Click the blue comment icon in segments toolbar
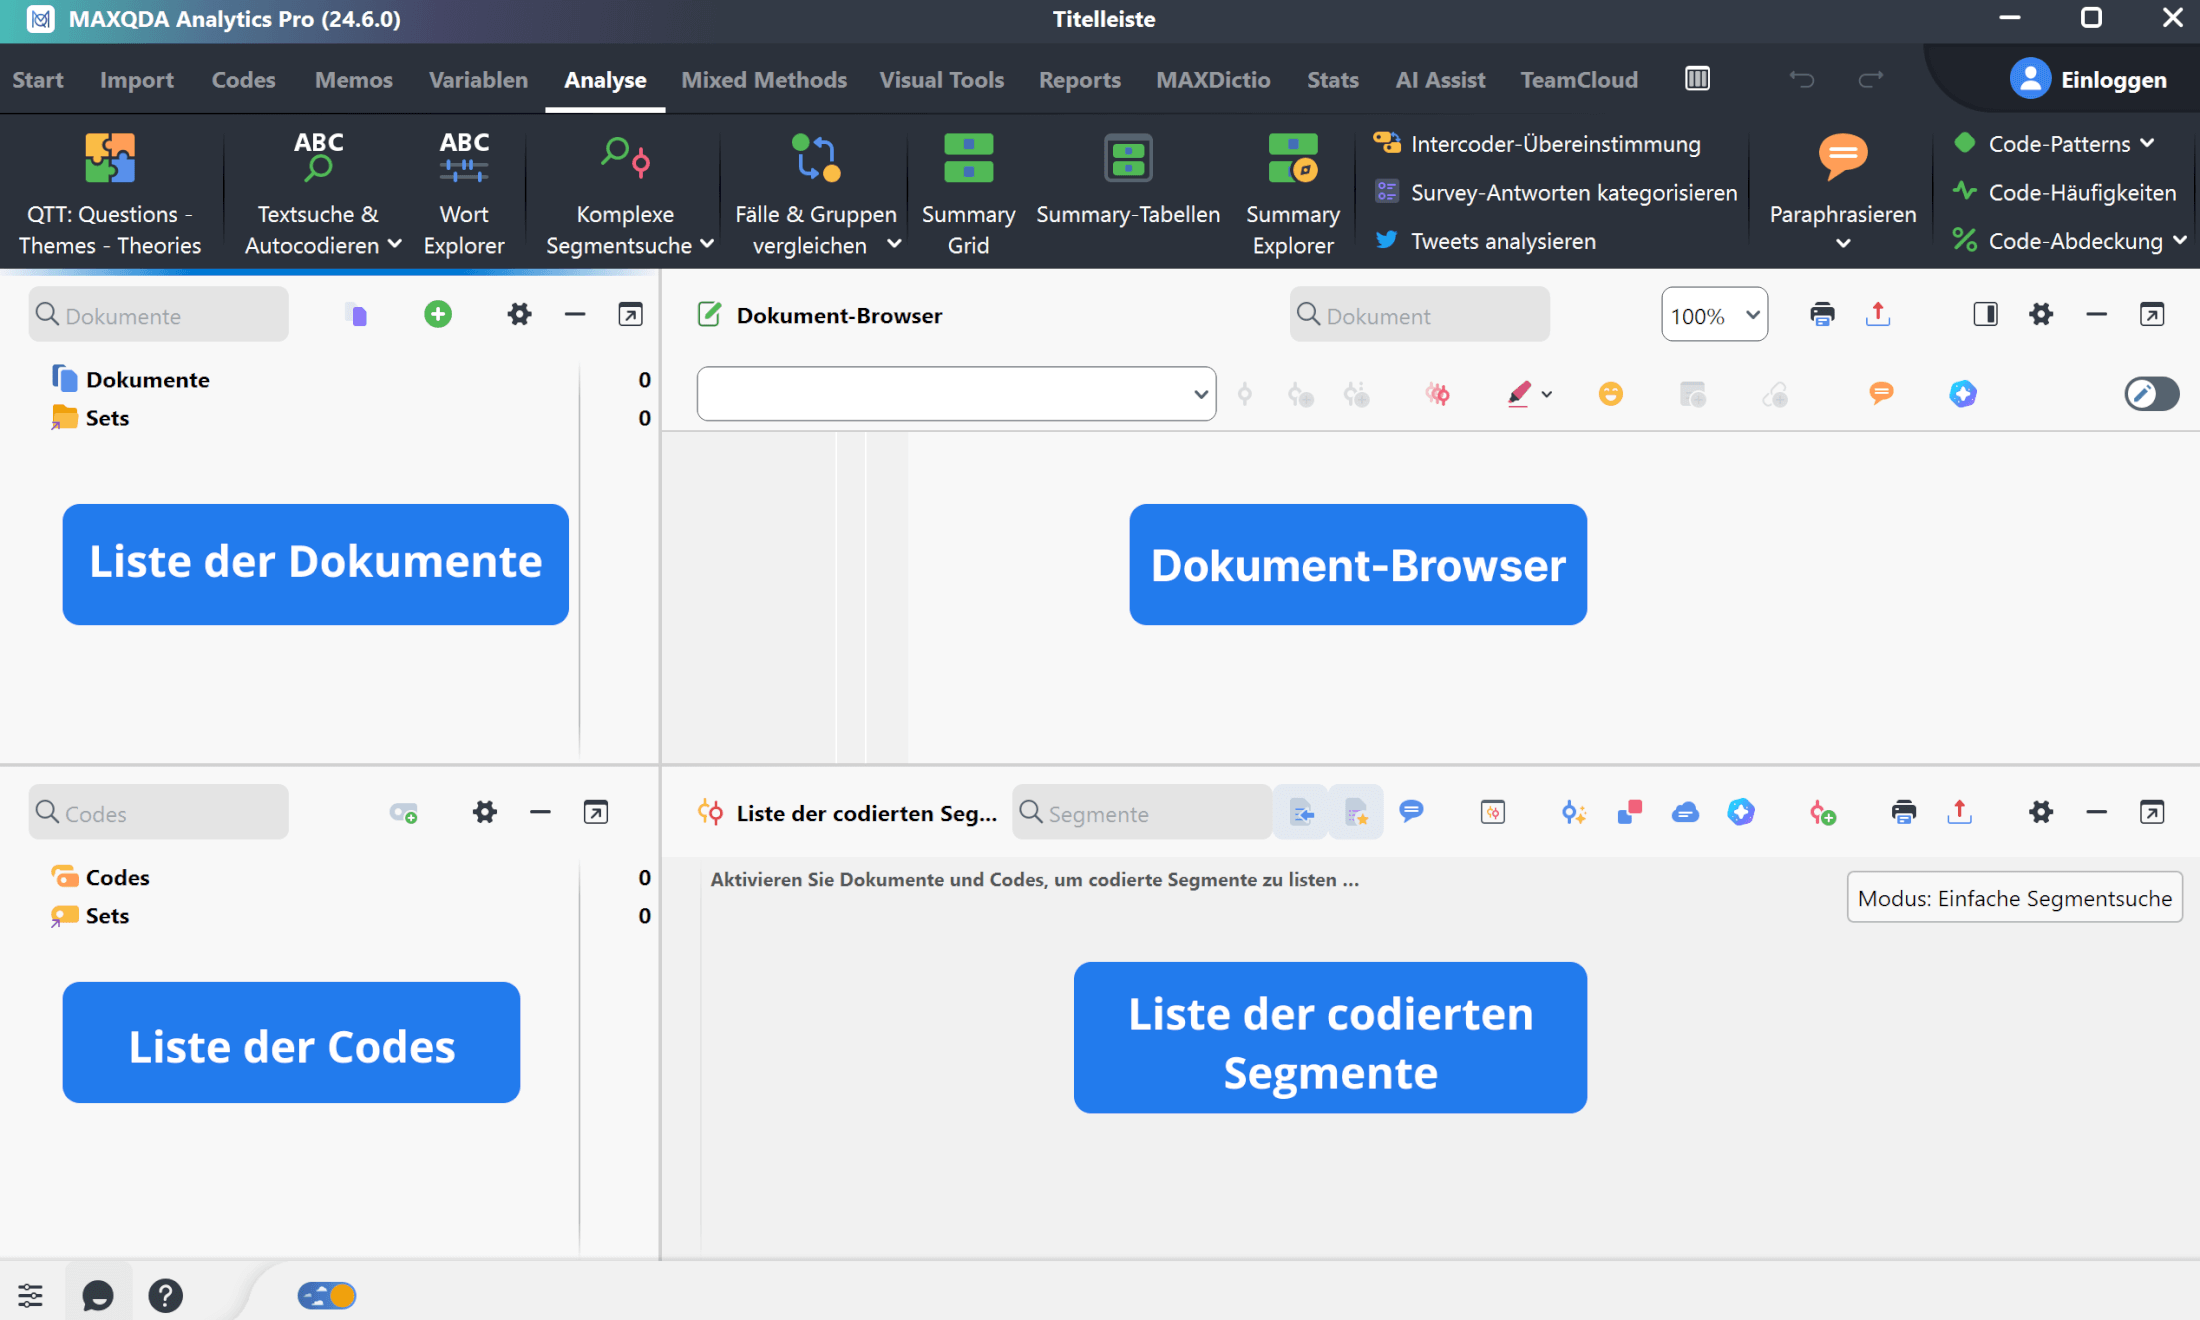This screenshot has width=2200, height=1320. 1411,812
